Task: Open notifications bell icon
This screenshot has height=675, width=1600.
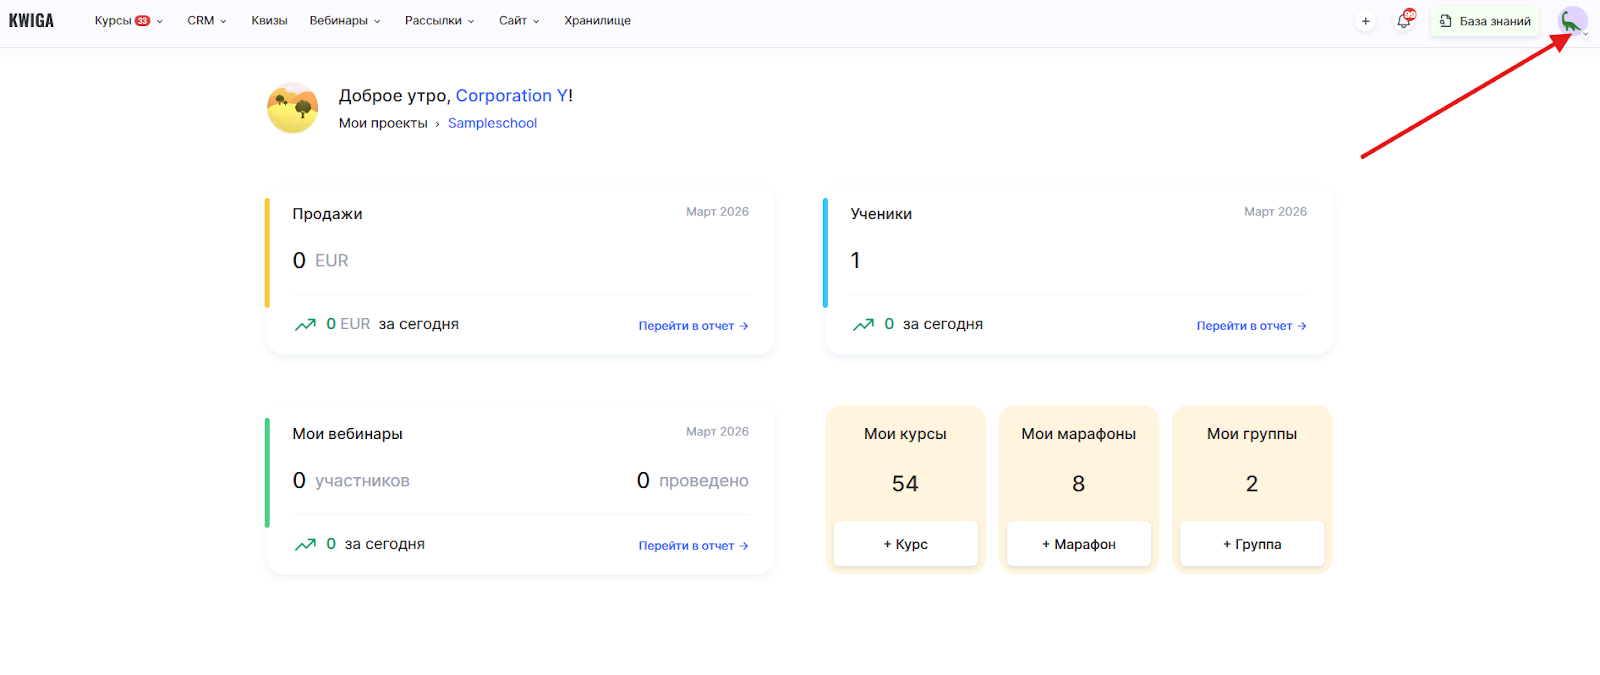Action: click(1404, 21)
